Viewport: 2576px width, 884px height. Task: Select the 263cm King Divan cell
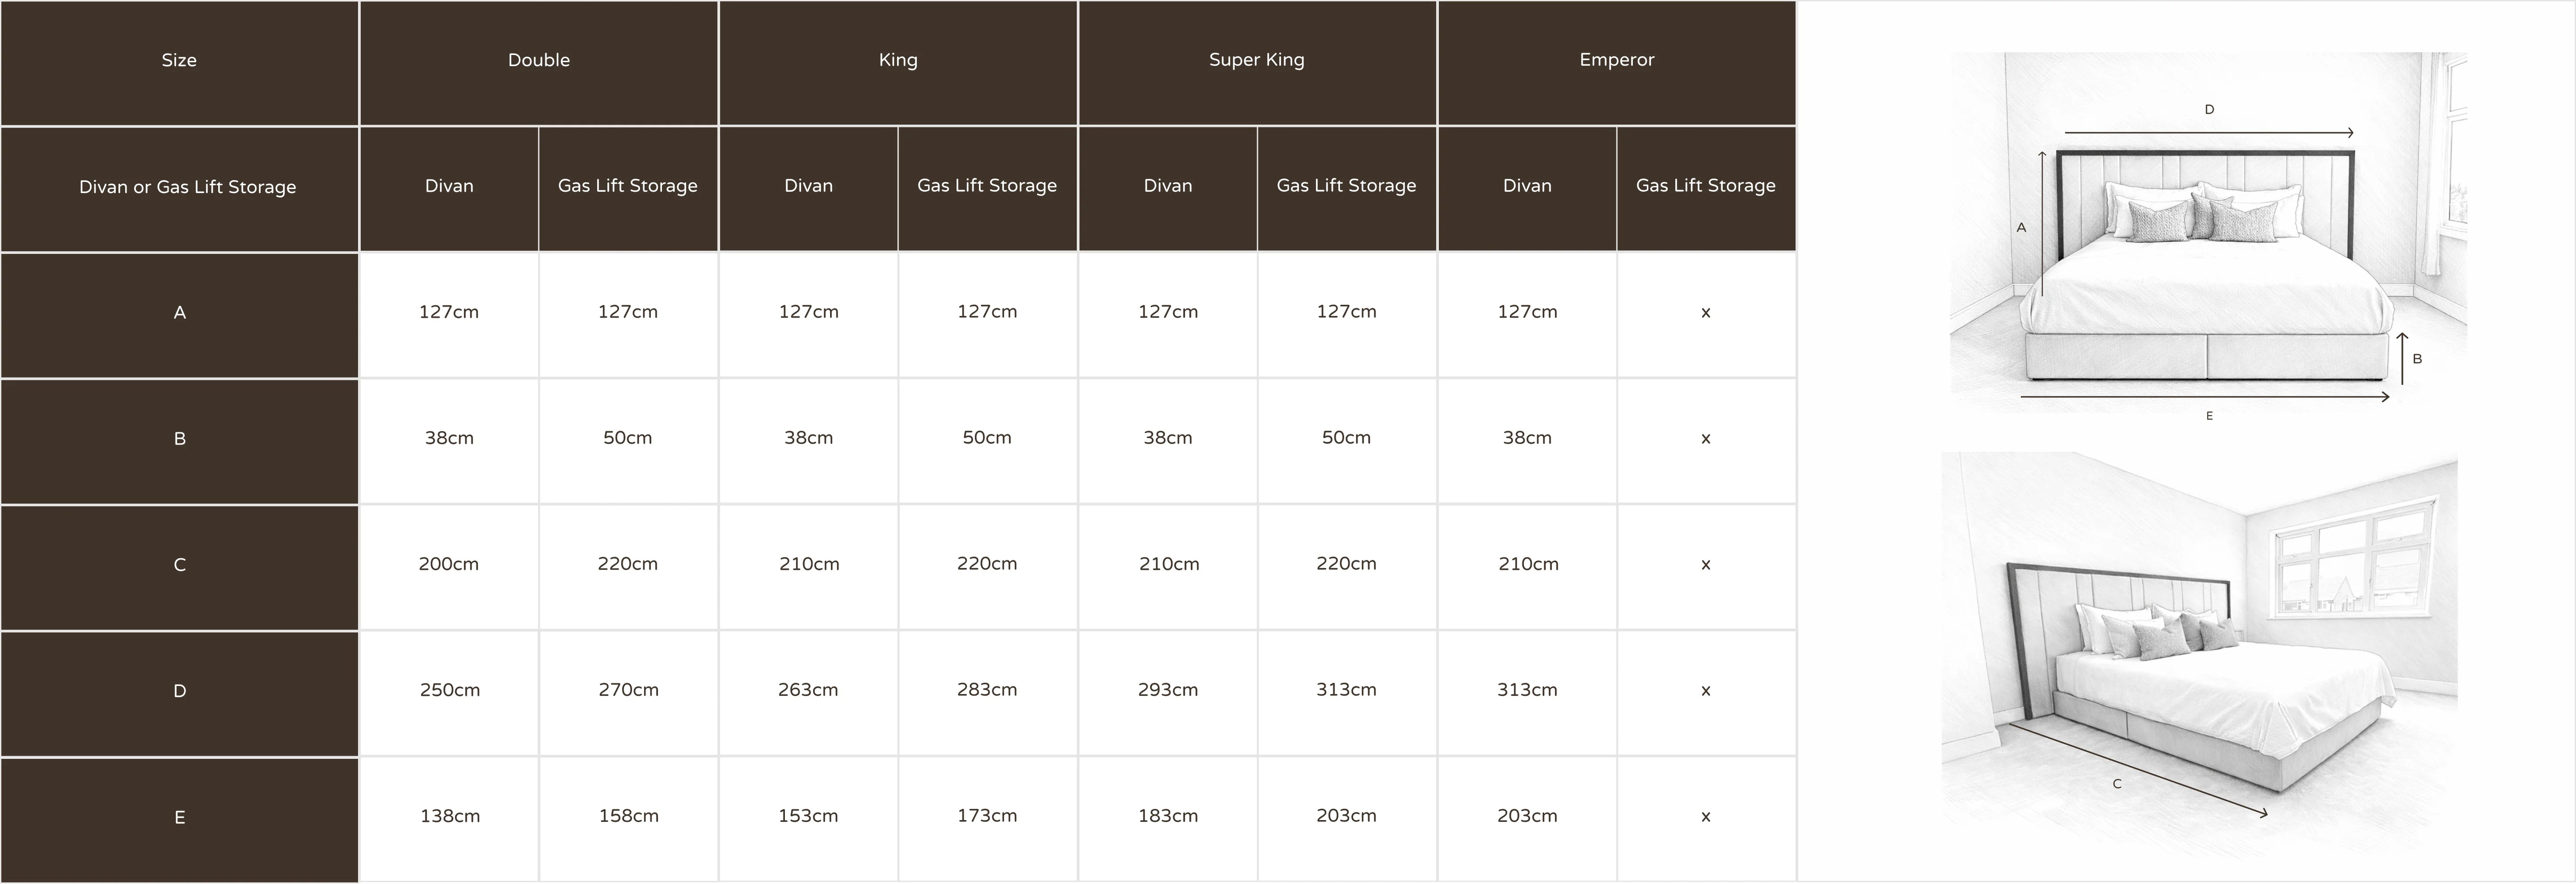tap(808, 691)
